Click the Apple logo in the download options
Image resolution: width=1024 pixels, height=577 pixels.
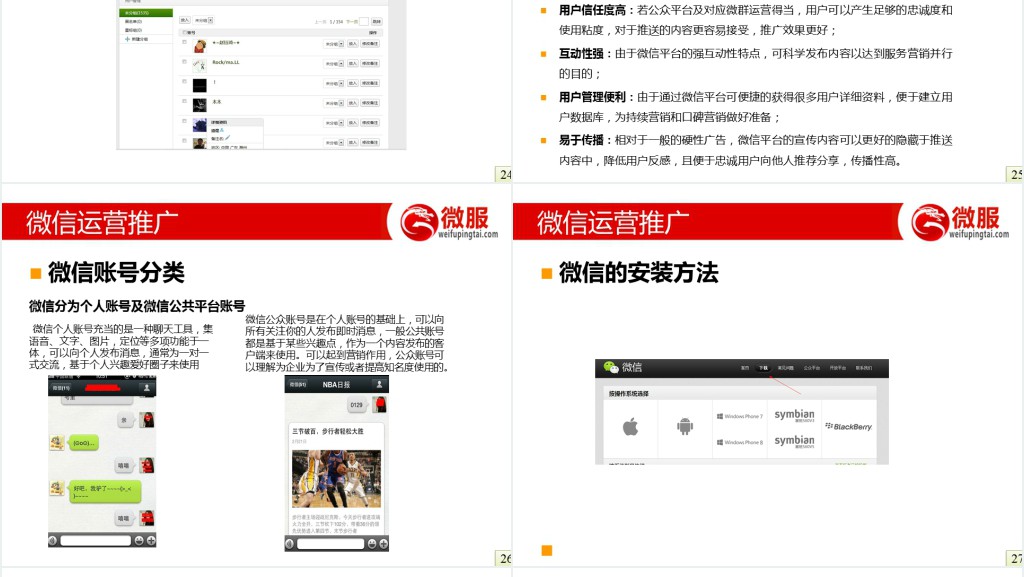point(630,426)
